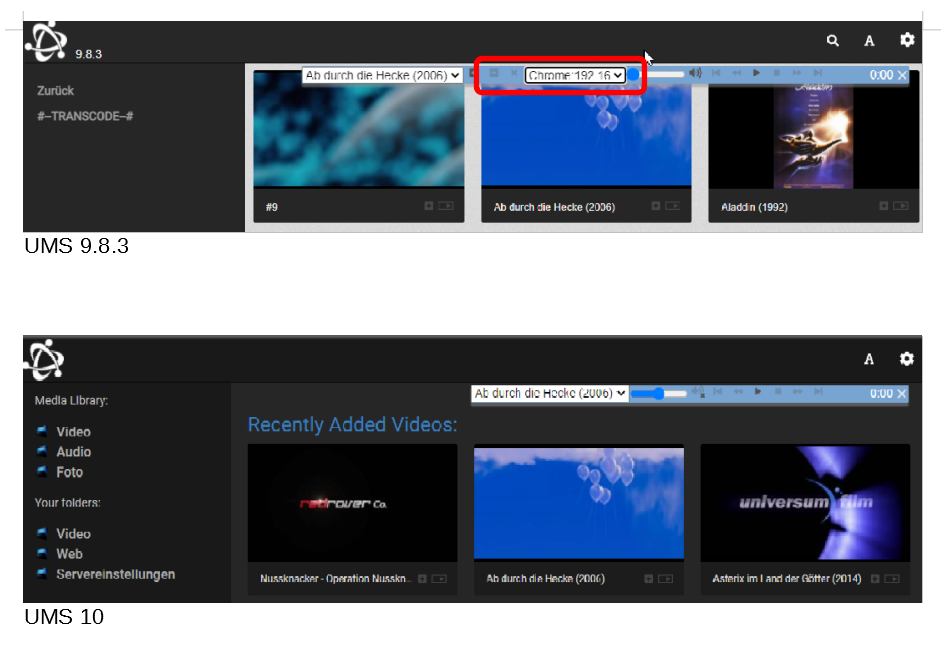Open the #--TRANSCODE--# folder
The width and height of the screenshot is (946, 647).
pos(85,116)
